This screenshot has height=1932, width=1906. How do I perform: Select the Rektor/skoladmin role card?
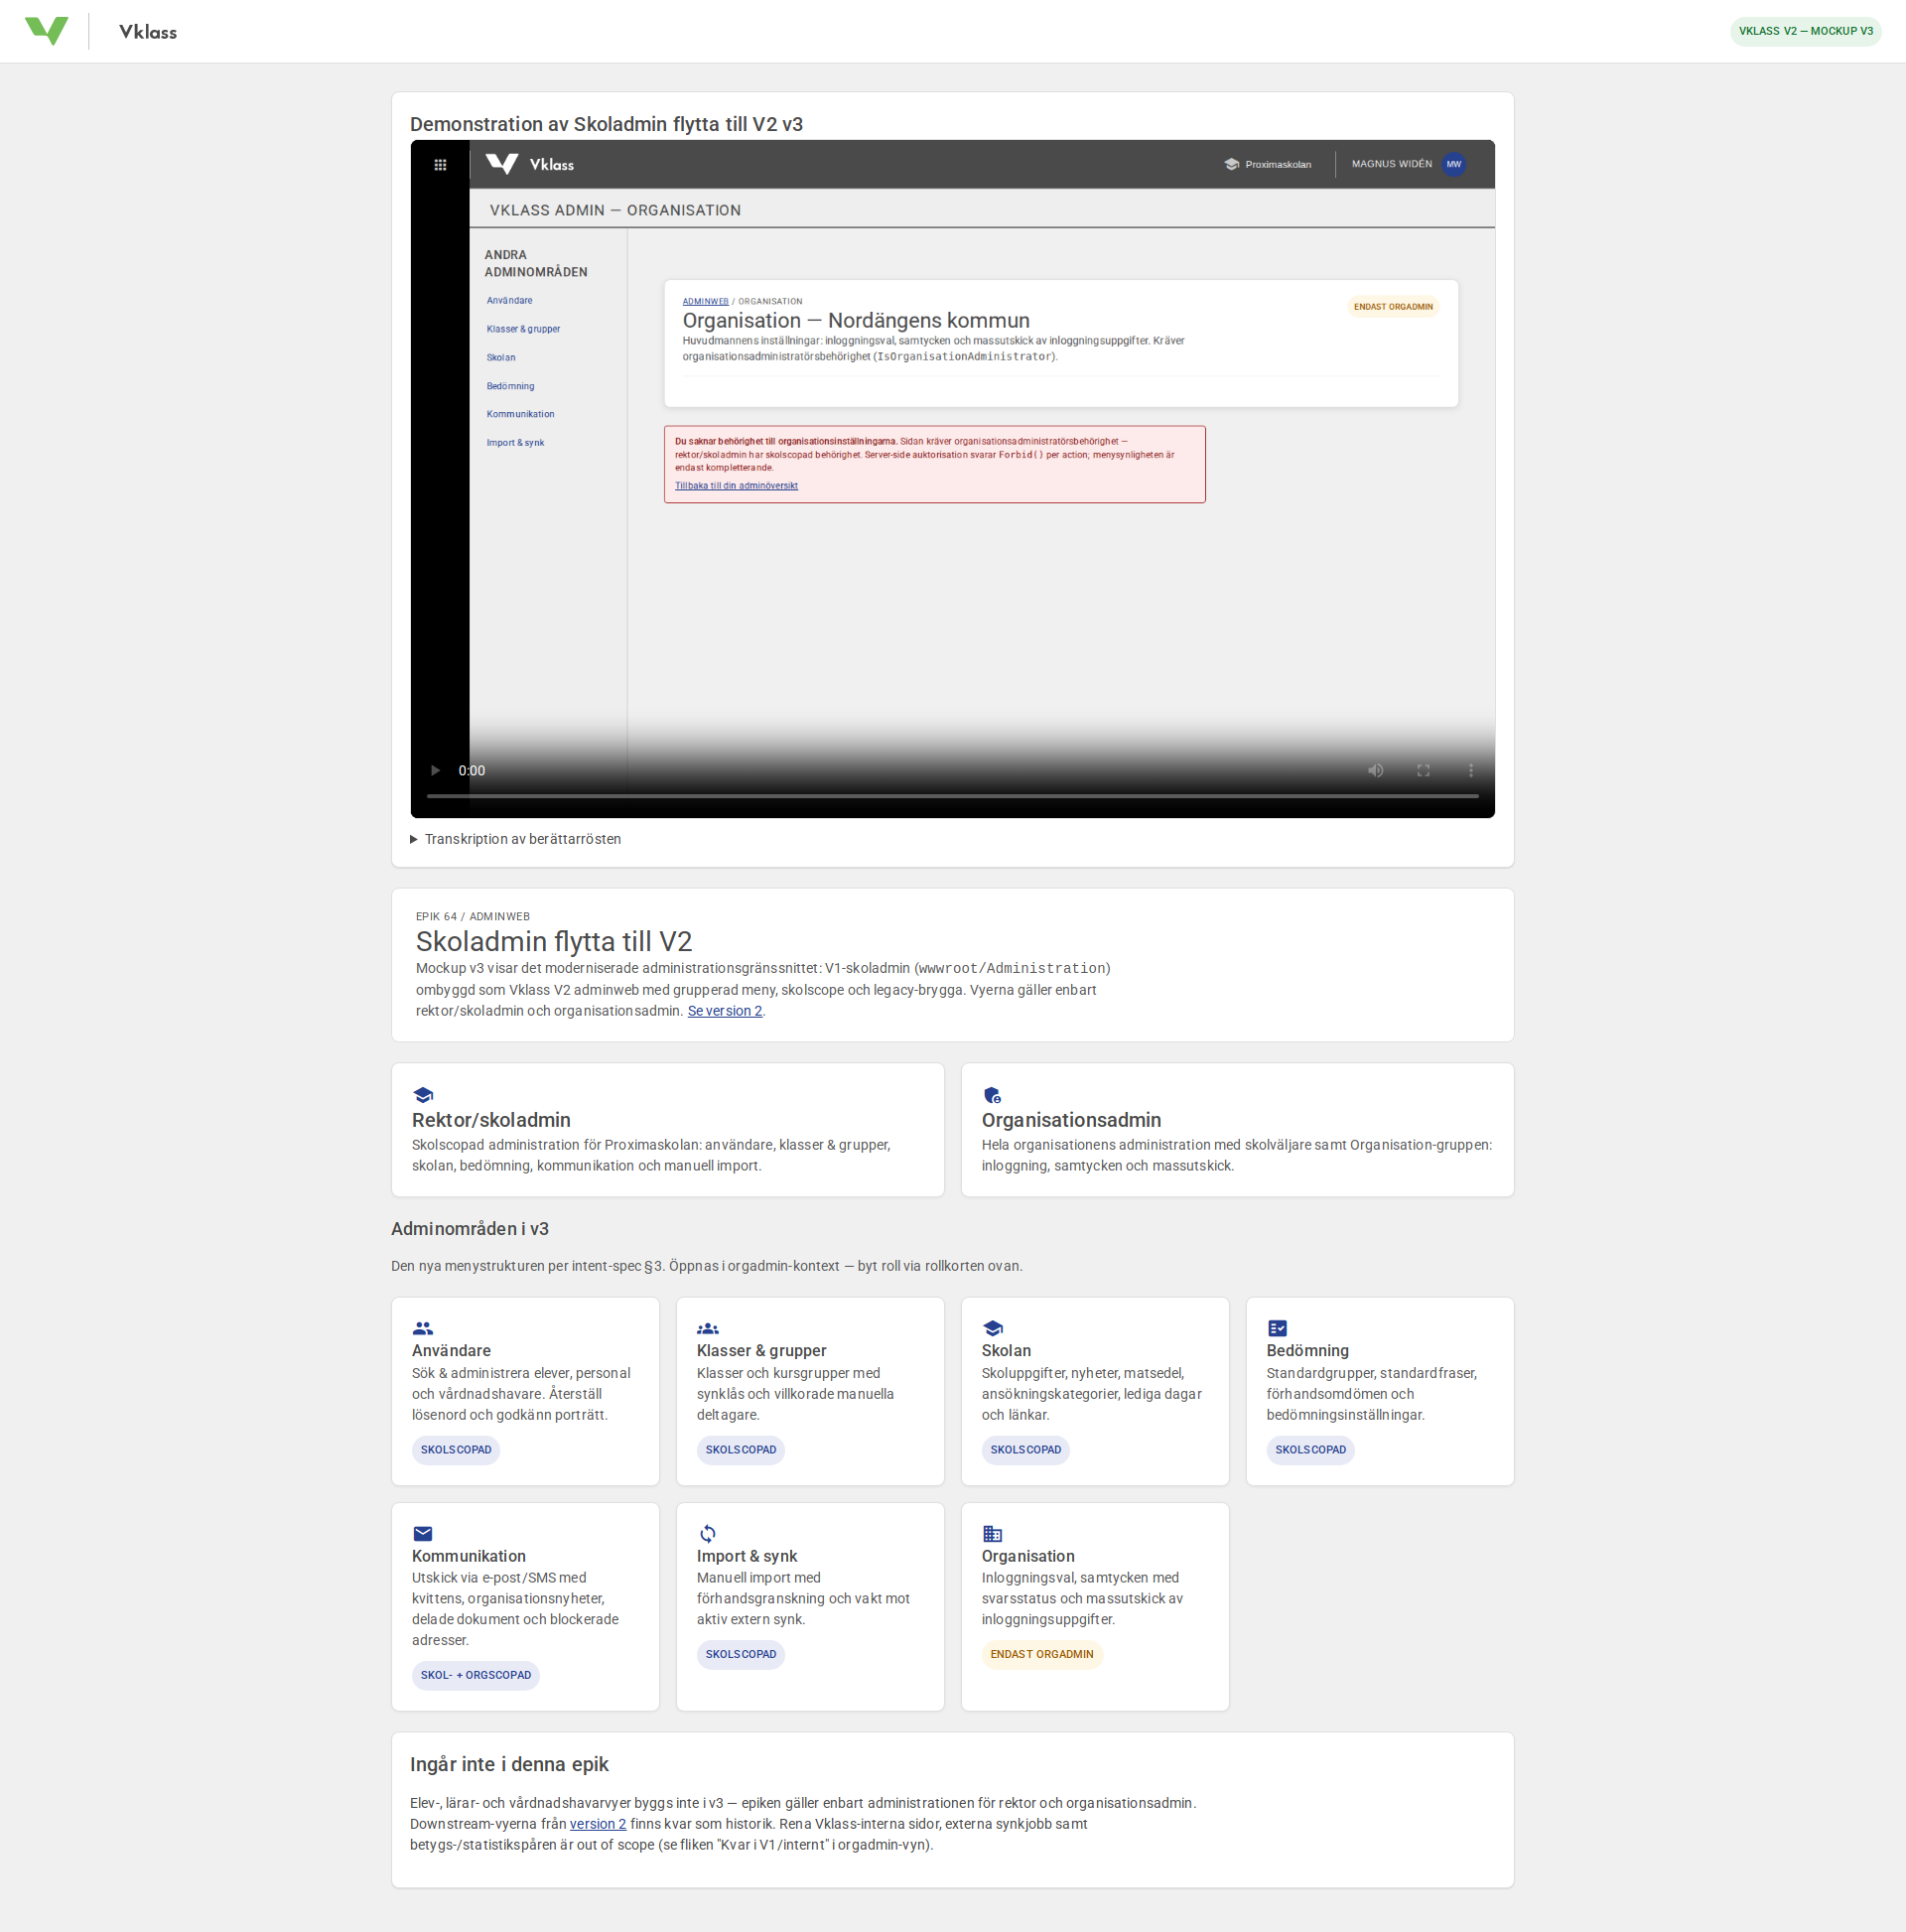(x=668, y=1130)
